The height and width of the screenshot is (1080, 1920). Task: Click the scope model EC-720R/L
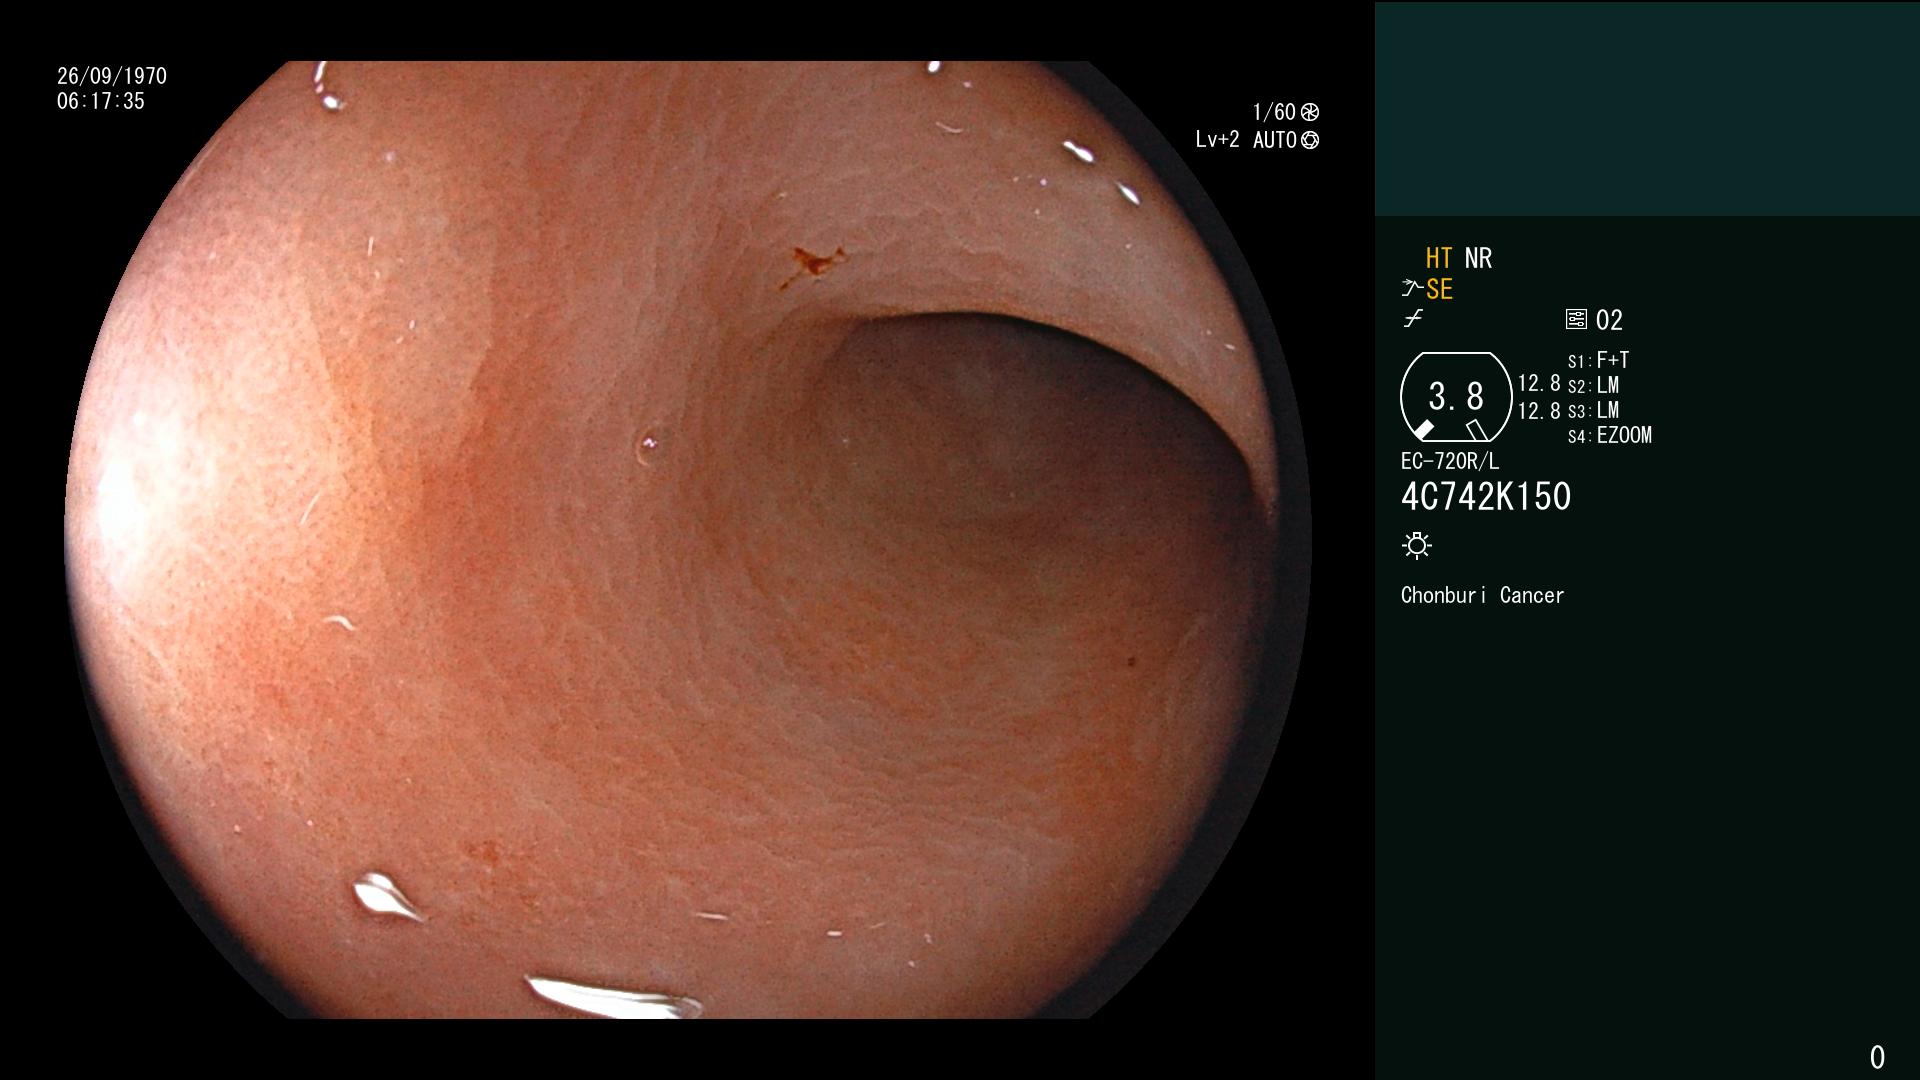[x=1450, y=461]
